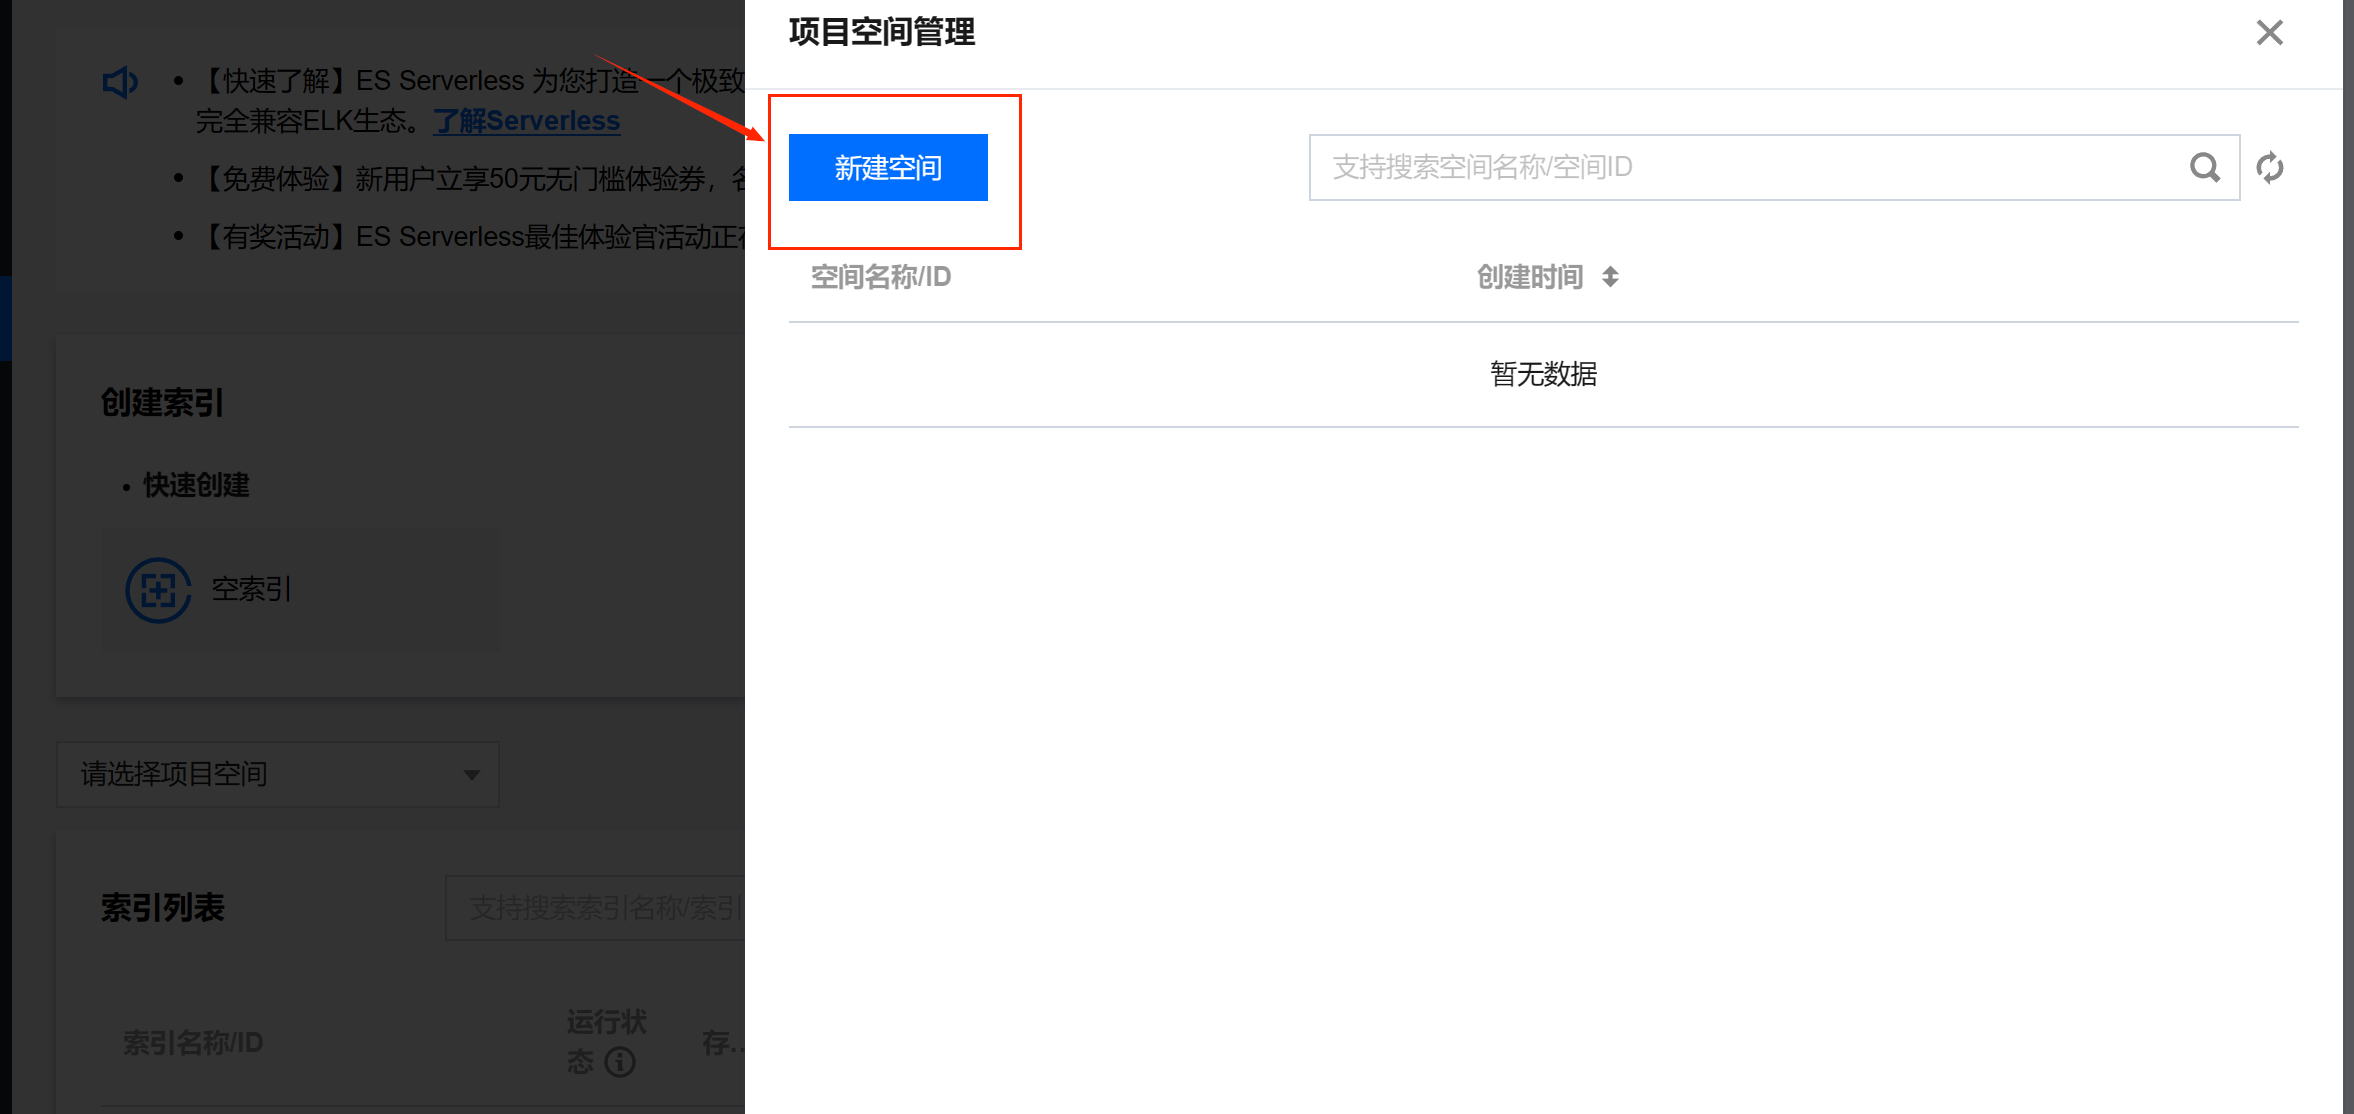Click the search magnifier icon
This screenshot has height=1114, width=2354.
(2204, 167)
